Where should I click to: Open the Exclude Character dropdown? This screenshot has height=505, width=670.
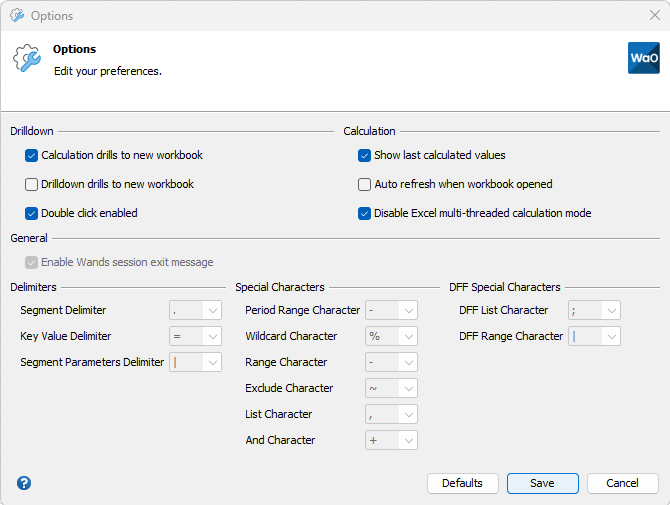click(x=408, y=389)
